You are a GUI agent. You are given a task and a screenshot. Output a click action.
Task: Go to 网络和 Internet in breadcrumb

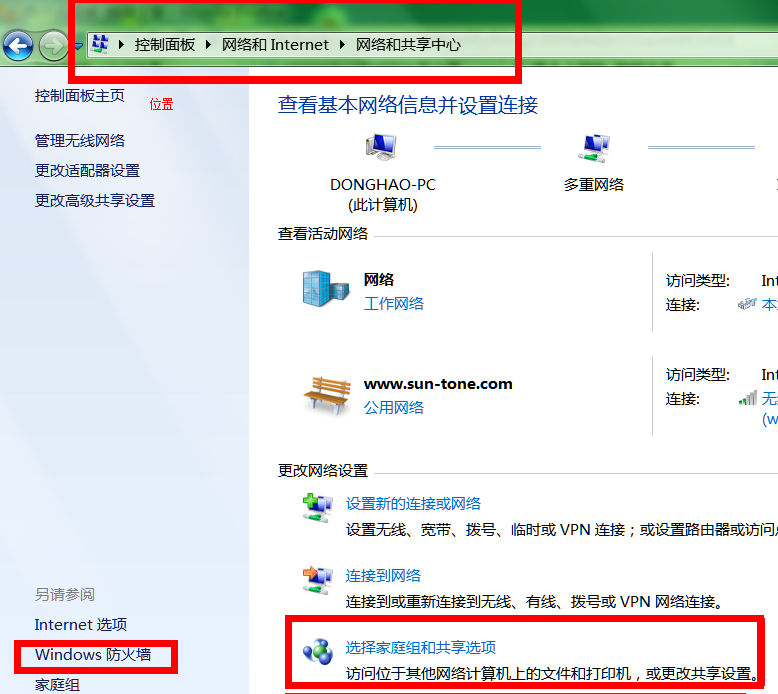click(275, 45)
